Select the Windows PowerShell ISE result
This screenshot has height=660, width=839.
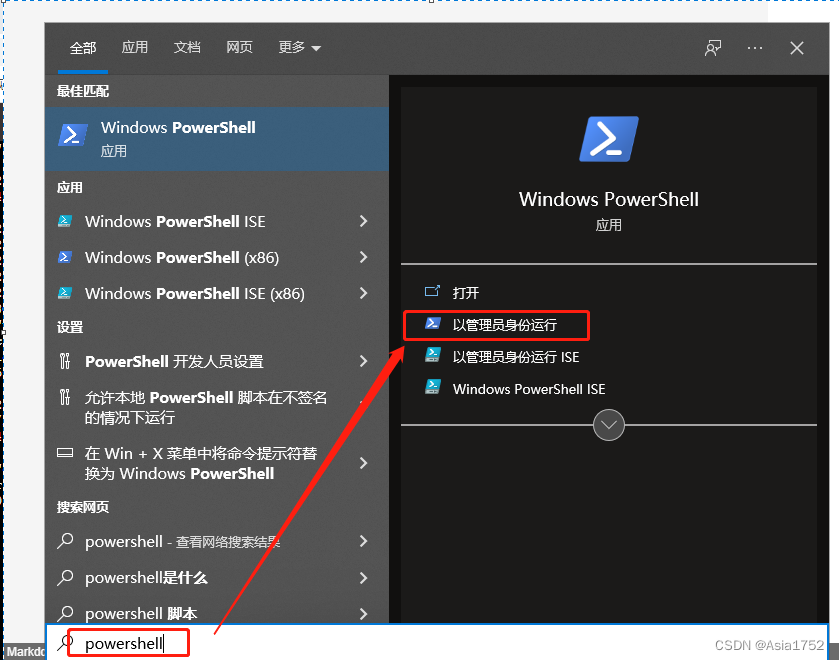tap(217, 221)
